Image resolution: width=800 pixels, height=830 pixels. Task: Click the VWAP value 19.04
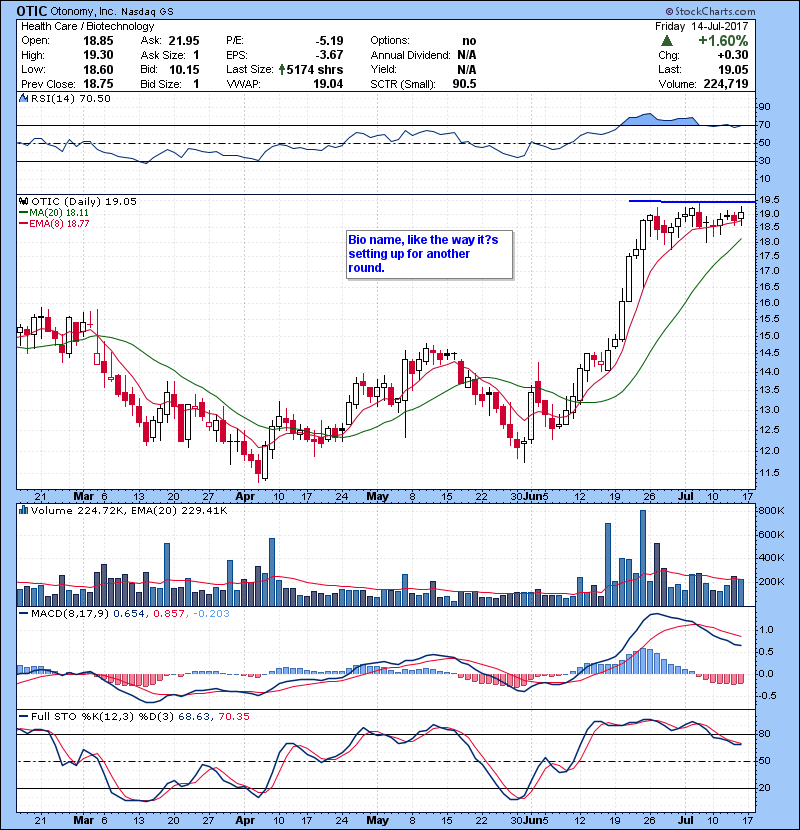pyautogui.click(x=328, y=84)
